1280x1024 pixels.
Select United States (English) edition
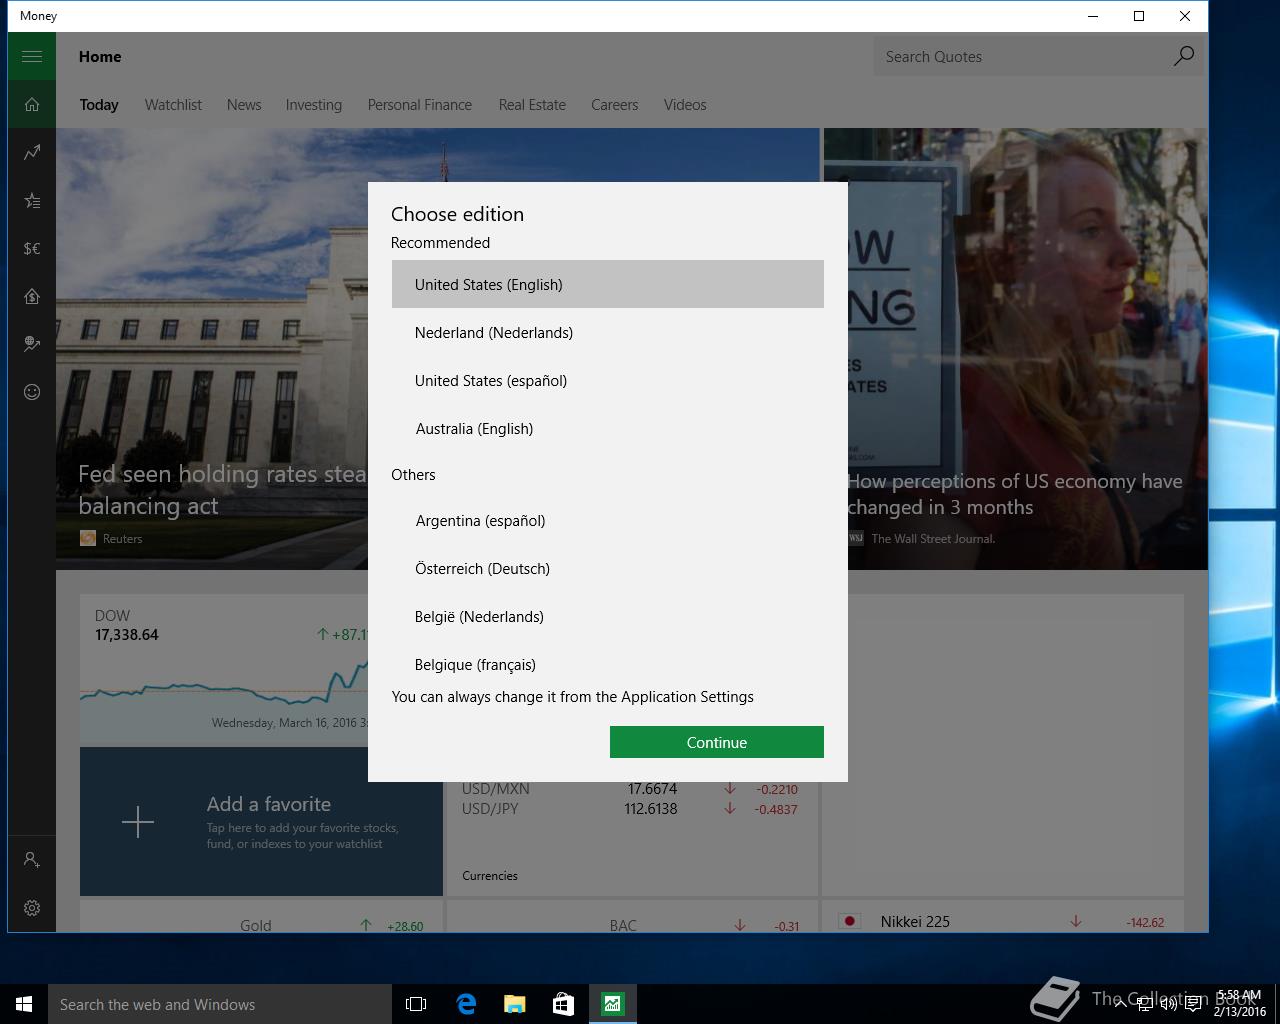pos(608,284)
